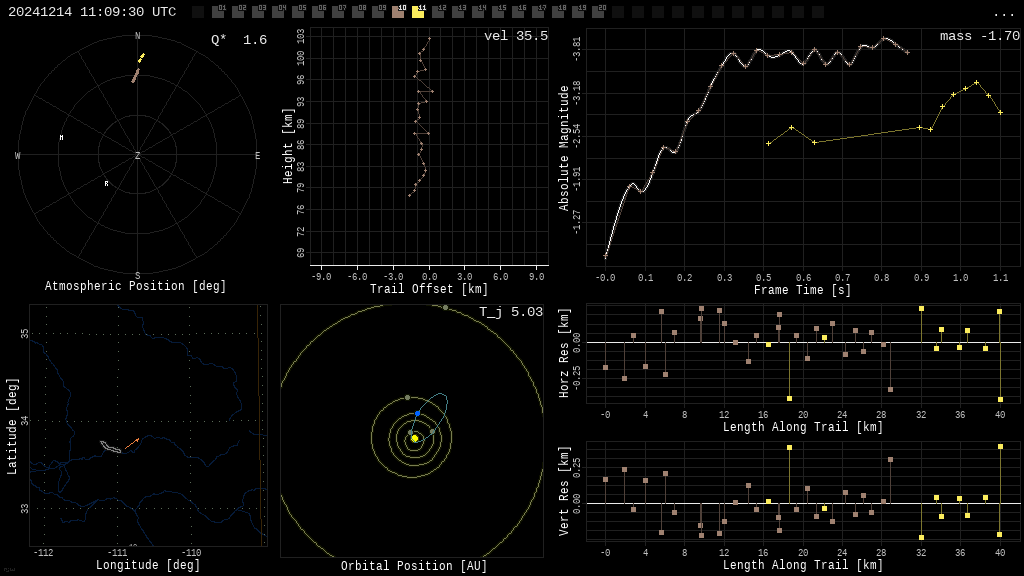Select station square 16 in top bar
The width and height of the screenshot is (1024, 576).
click(x=518, y=12)
